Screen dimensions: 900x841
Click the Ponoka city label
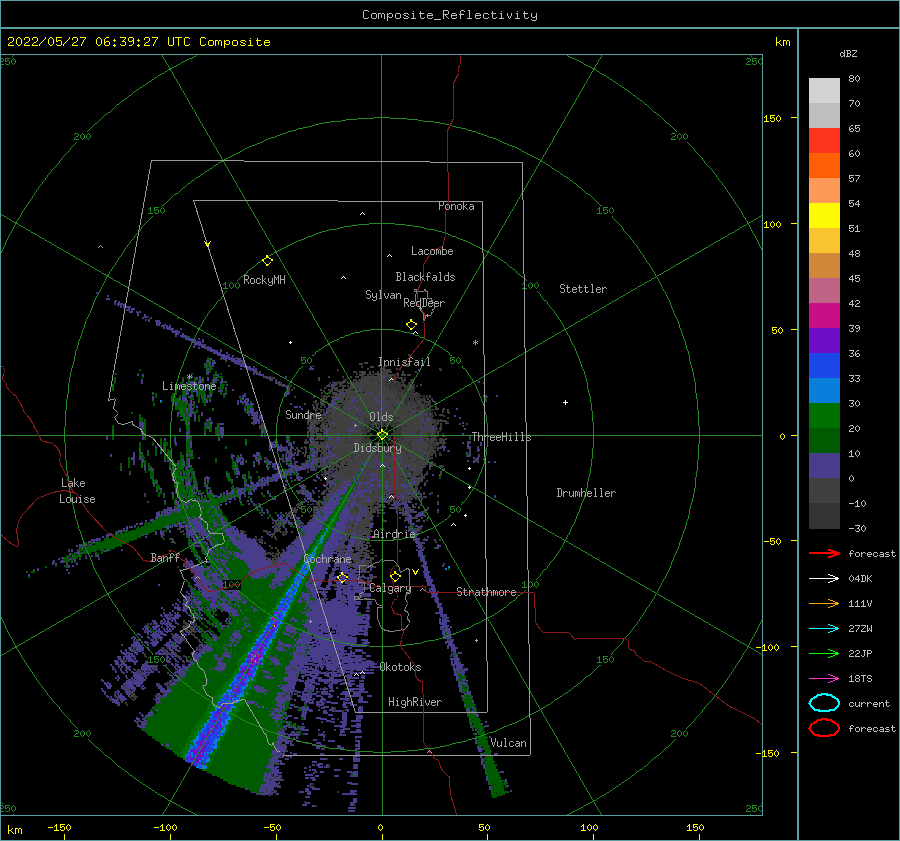tap(456, 206)
